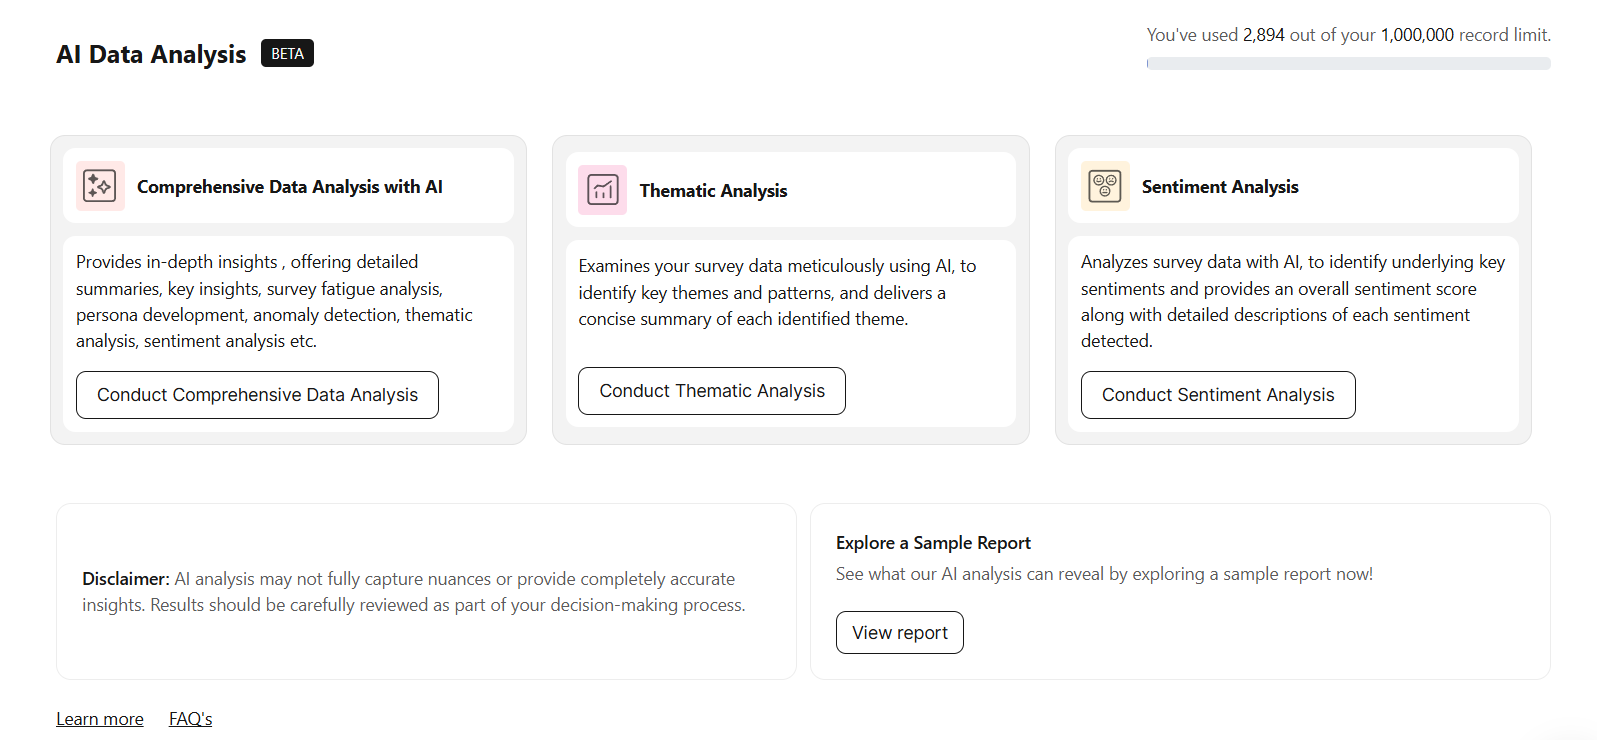The height and width of the screenshot is (740, 1597).
Task: Select the Thematic Analysis card heading
Action: point(714,191)
